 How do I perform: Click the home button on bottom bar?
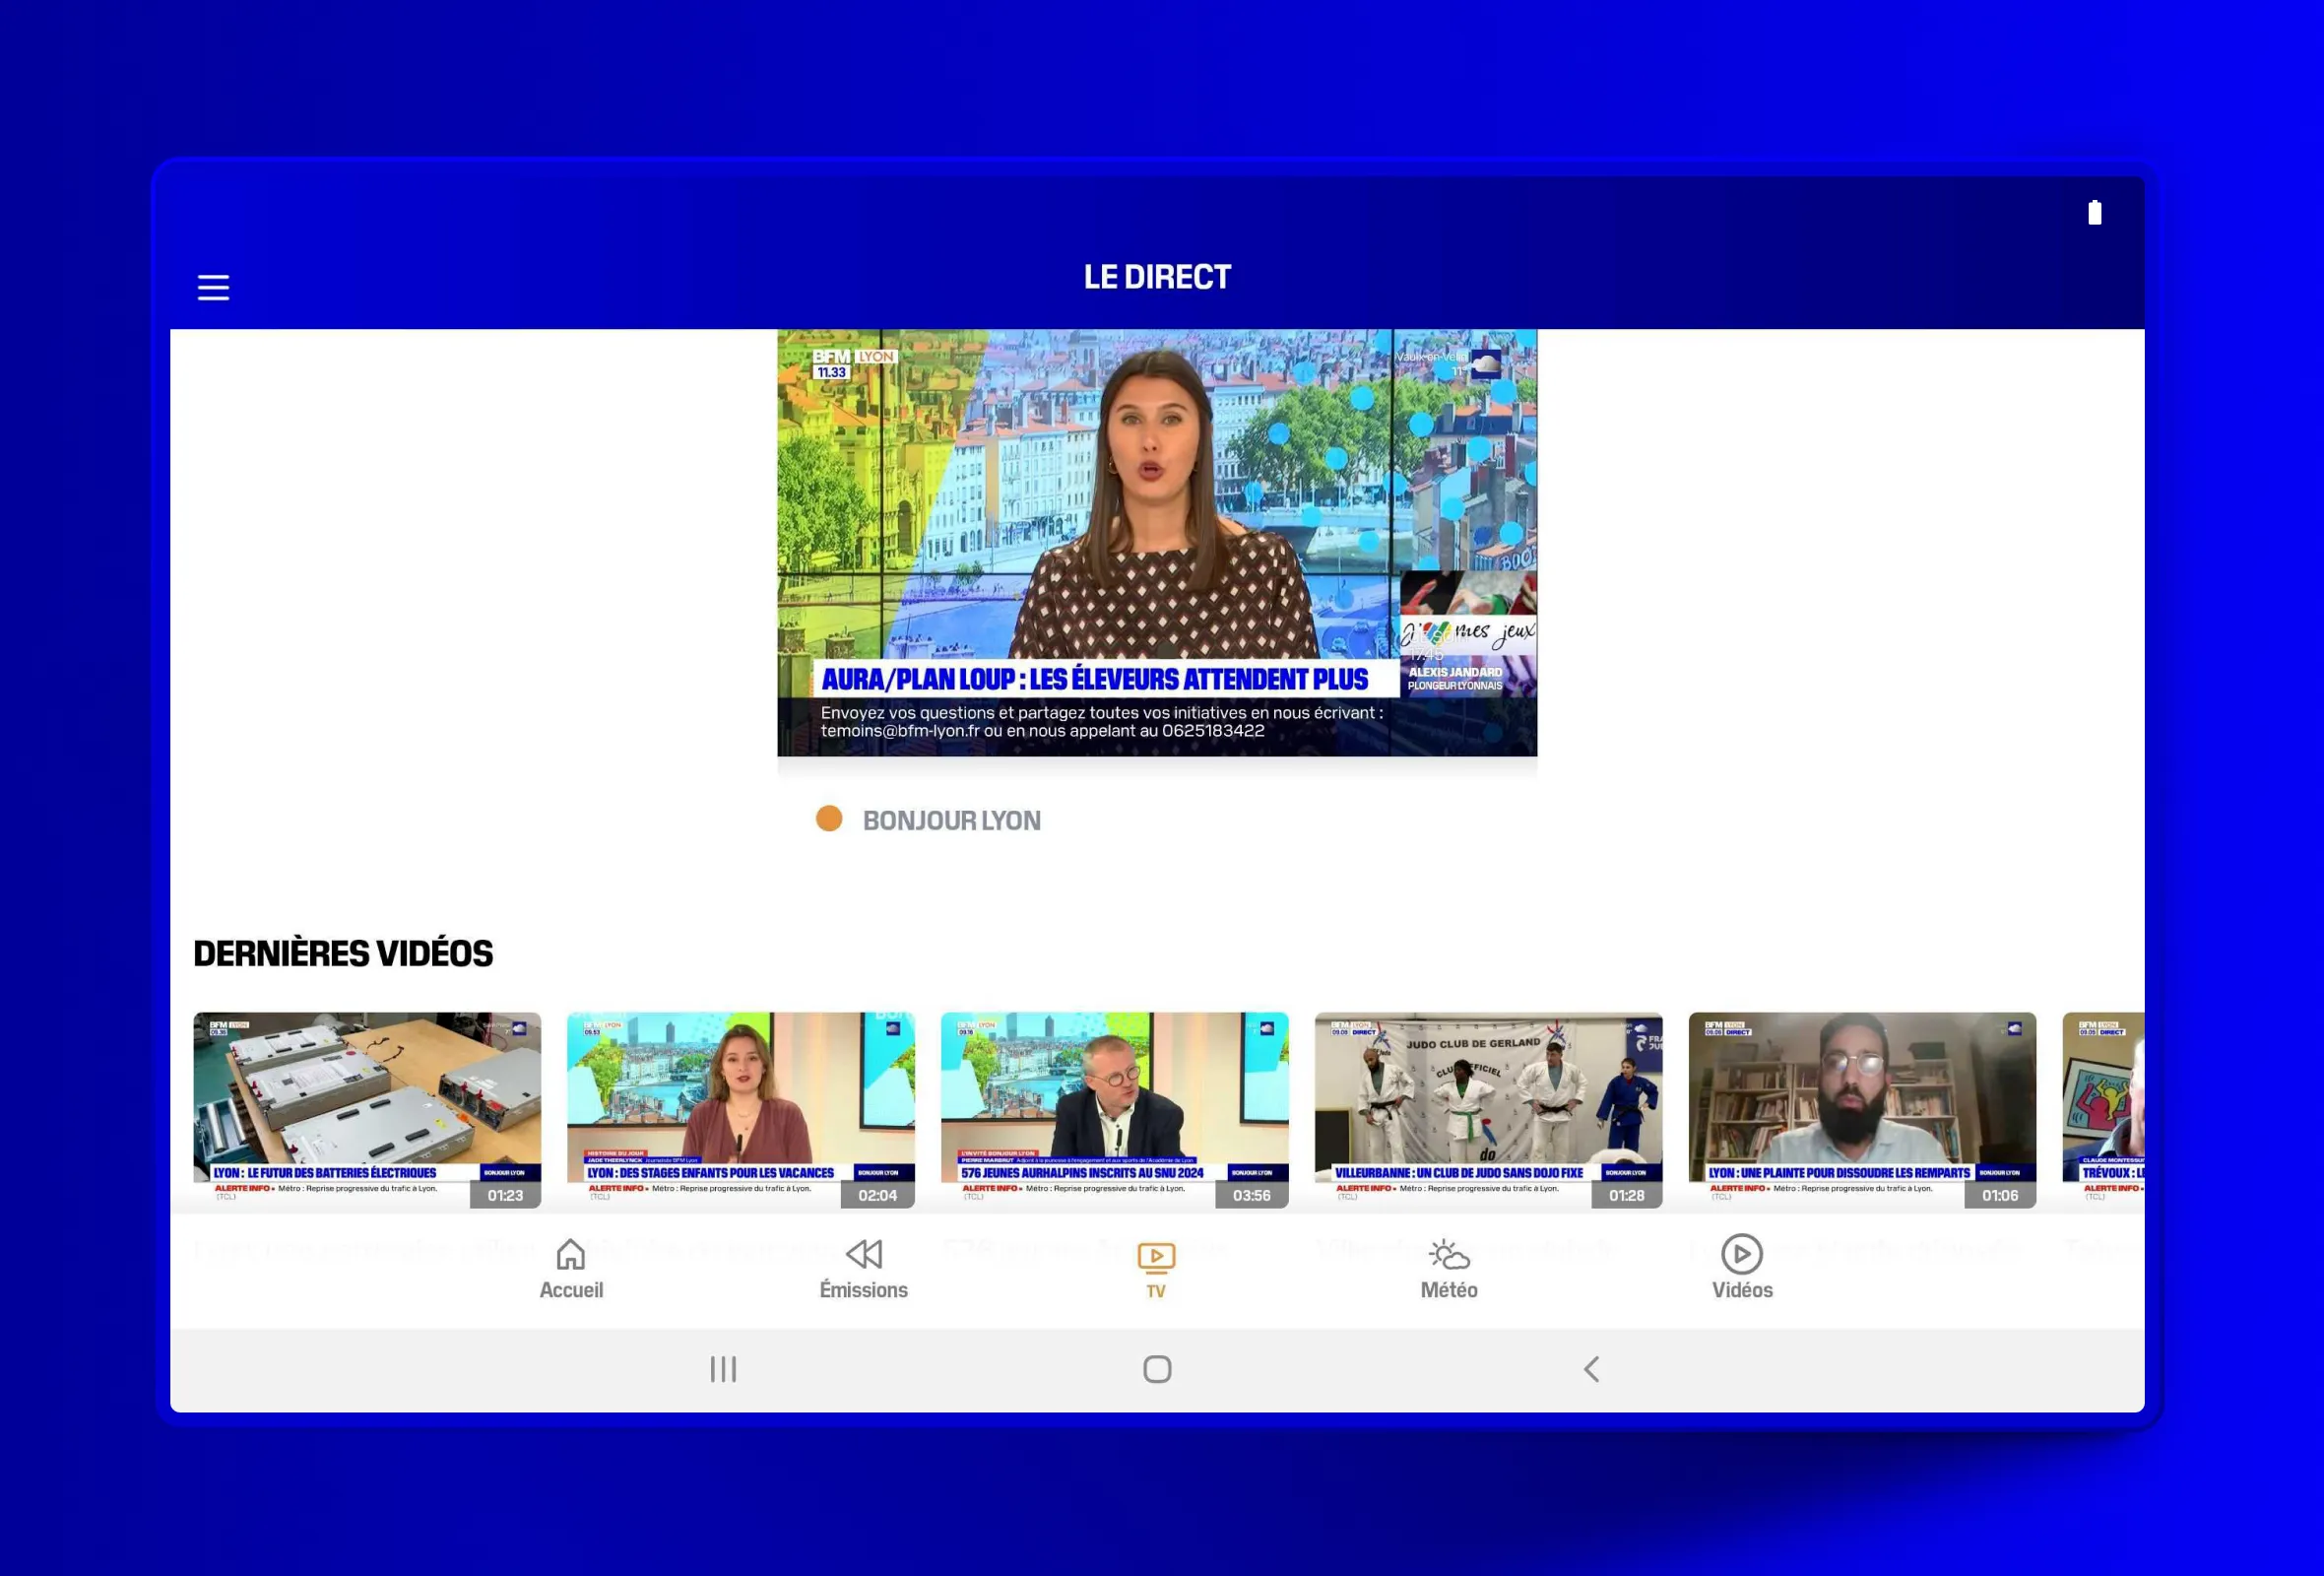[571, 1265]
